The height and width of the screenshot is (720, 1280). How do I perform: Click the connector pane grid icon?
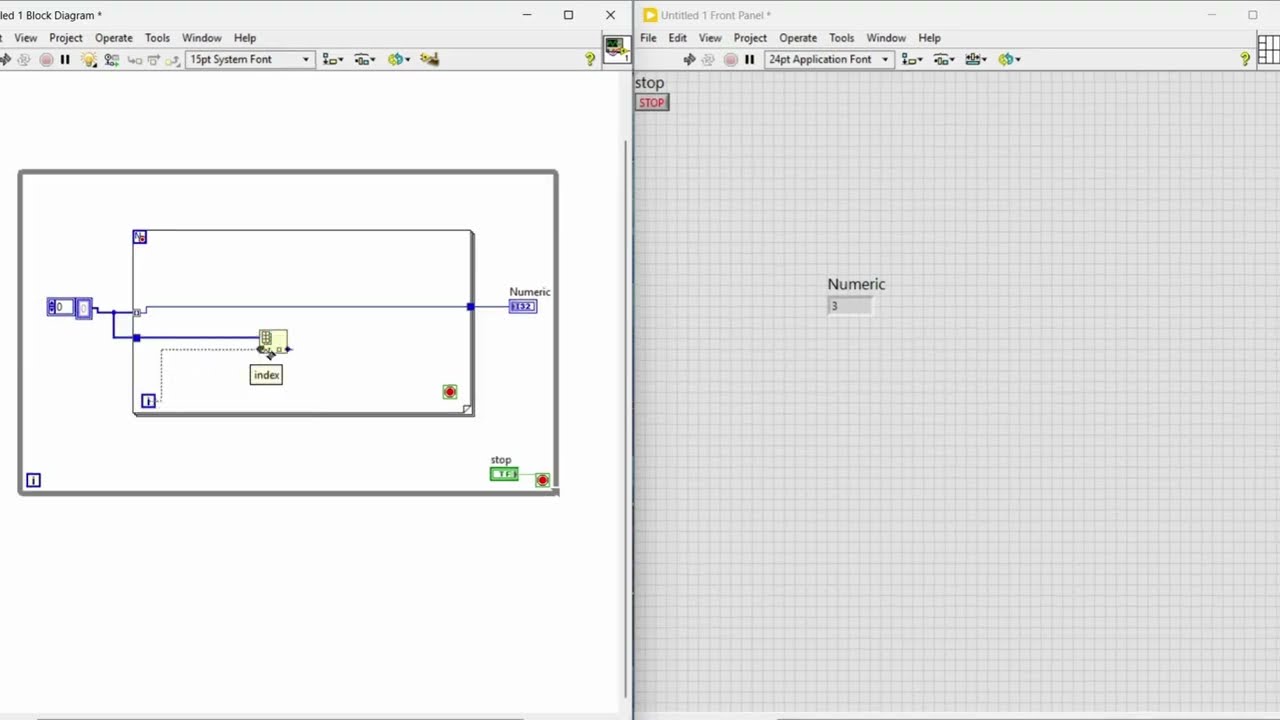pyautogui.click(x=1268, y=49)
